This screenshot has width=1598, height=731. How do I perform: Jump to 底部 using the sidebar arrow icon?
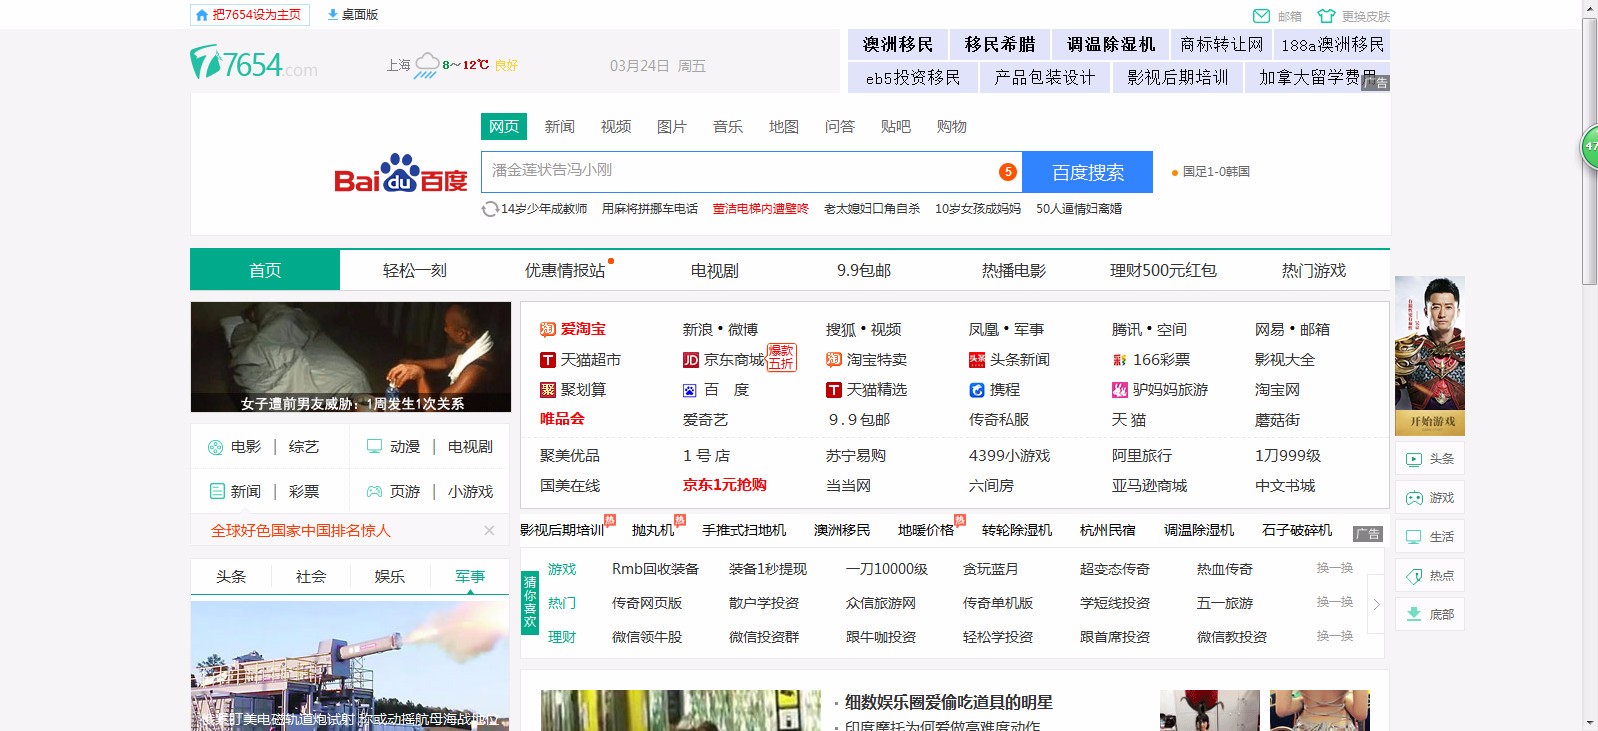pos(1414,615)
